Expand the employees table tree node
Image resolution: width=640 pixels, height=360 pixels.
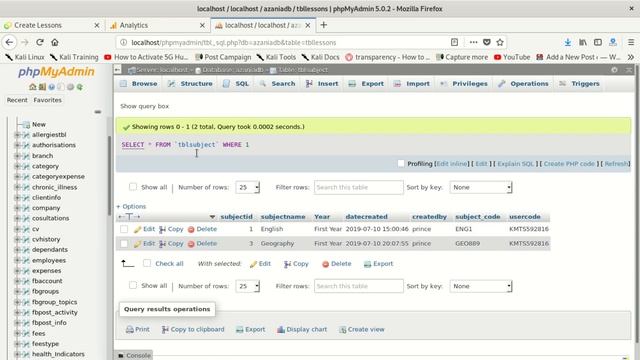(x=17, y=260)
